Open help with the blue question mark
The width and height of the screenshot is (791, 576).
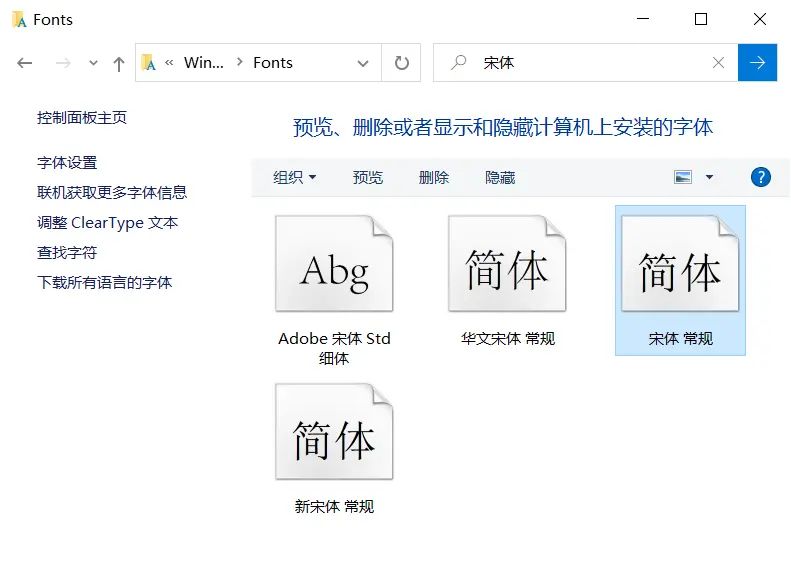click(761, 177)
